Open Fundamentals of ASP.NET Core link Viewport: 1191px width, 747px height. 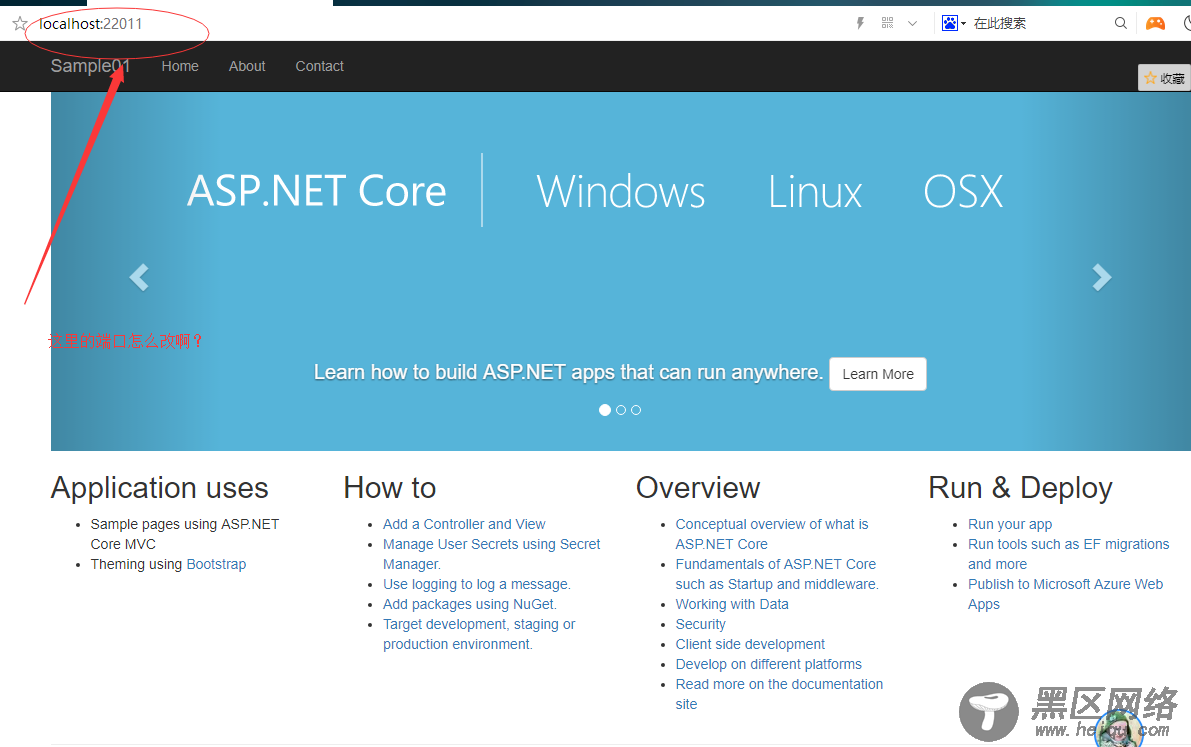coord(777,574)
